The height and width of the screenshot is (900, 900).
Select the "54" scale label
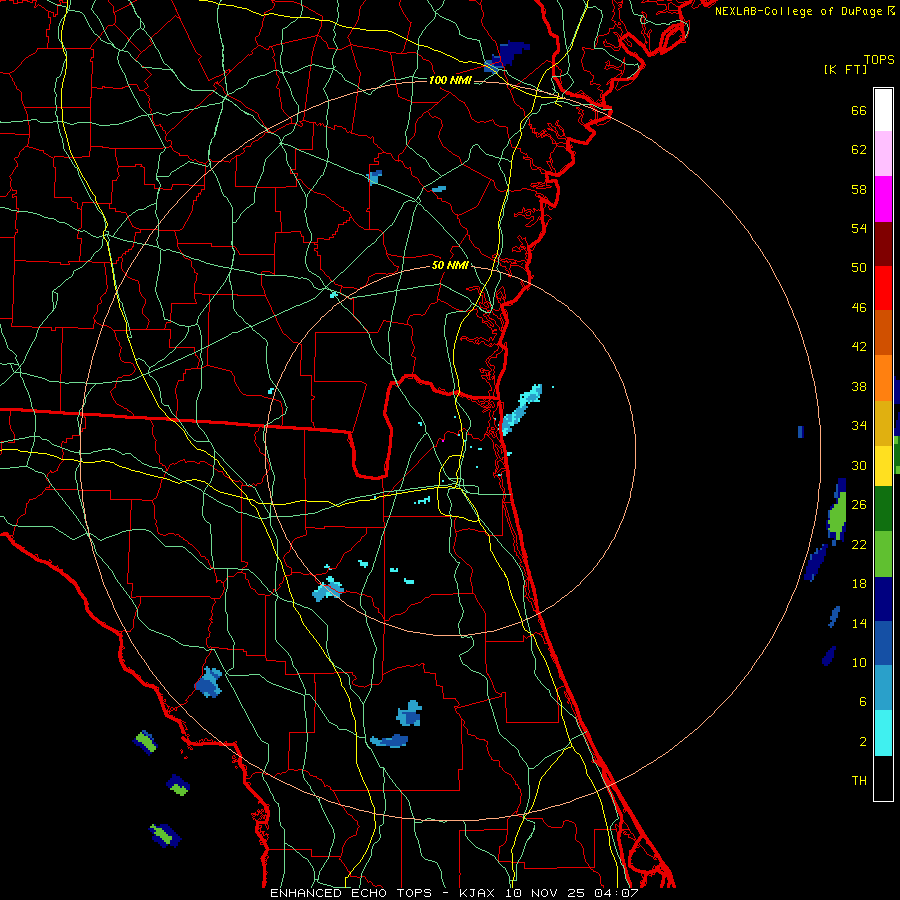click(859, 228)
